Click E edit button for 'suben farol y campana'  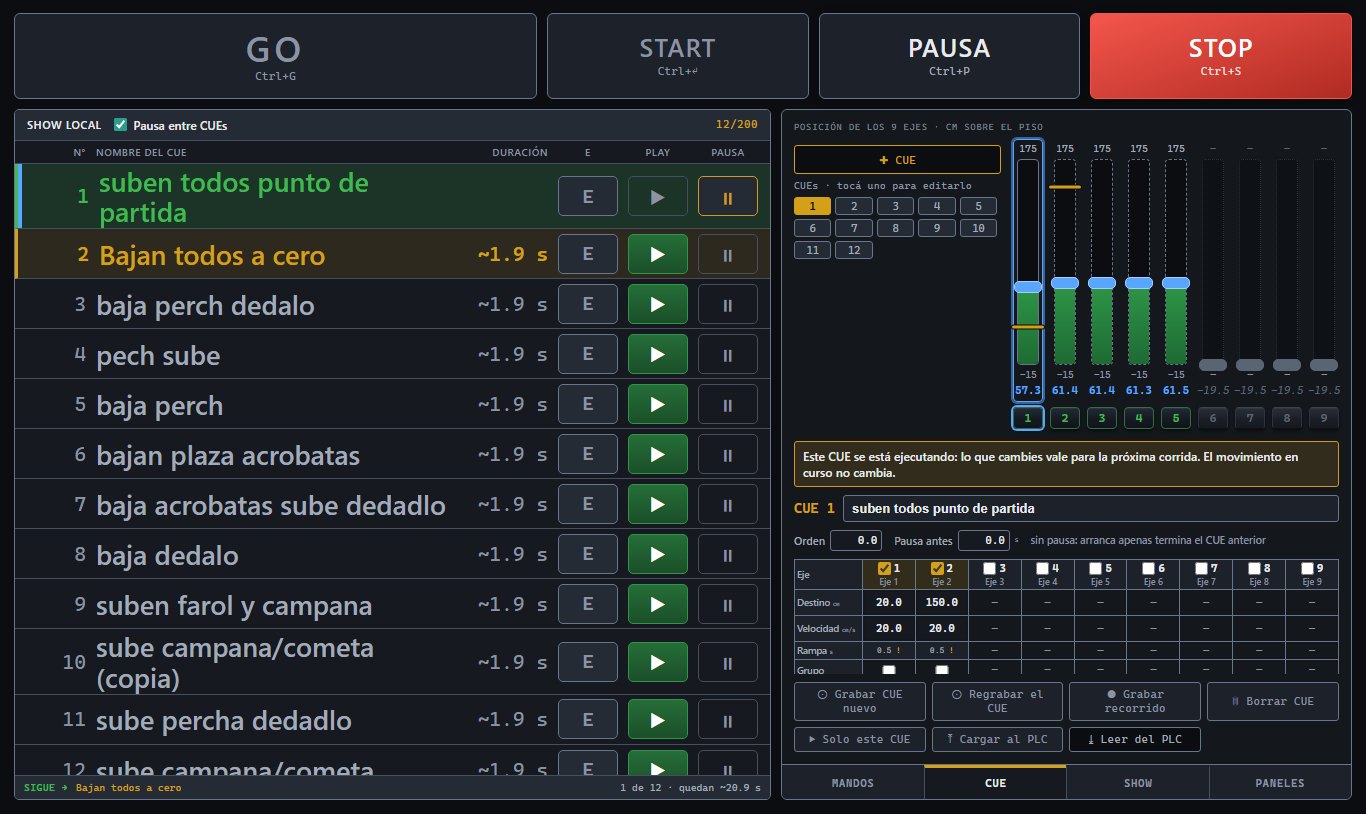[x=587, y=604]
